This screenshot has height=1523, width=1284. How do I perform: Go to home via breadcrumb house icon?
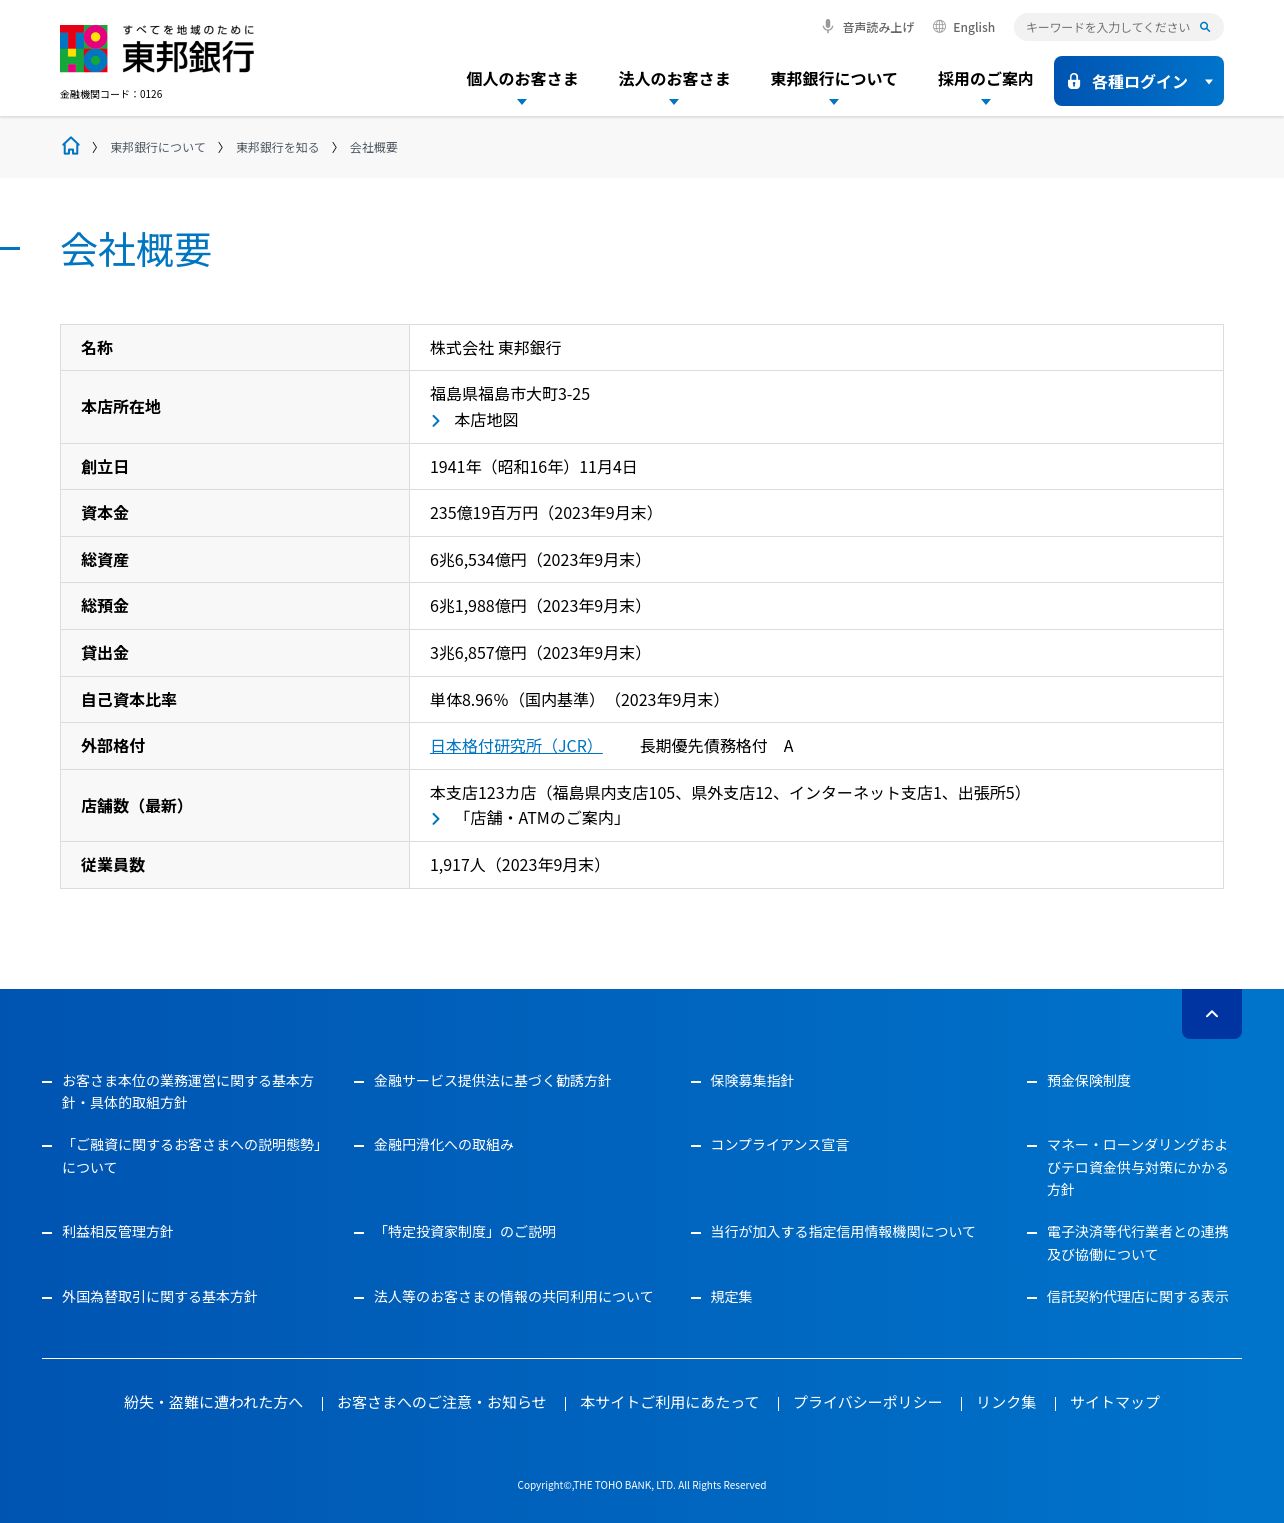[71, 146]
